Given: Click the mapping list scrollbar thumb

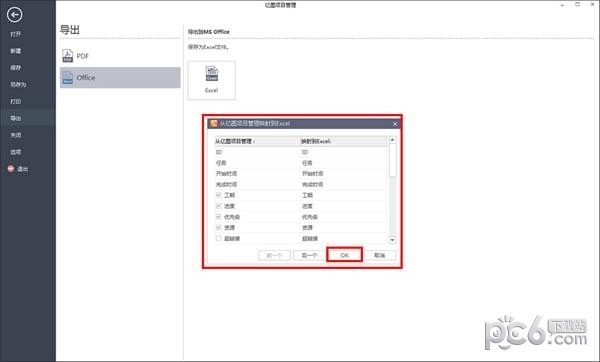Looking at the screenshot, I should click(392, 160).
